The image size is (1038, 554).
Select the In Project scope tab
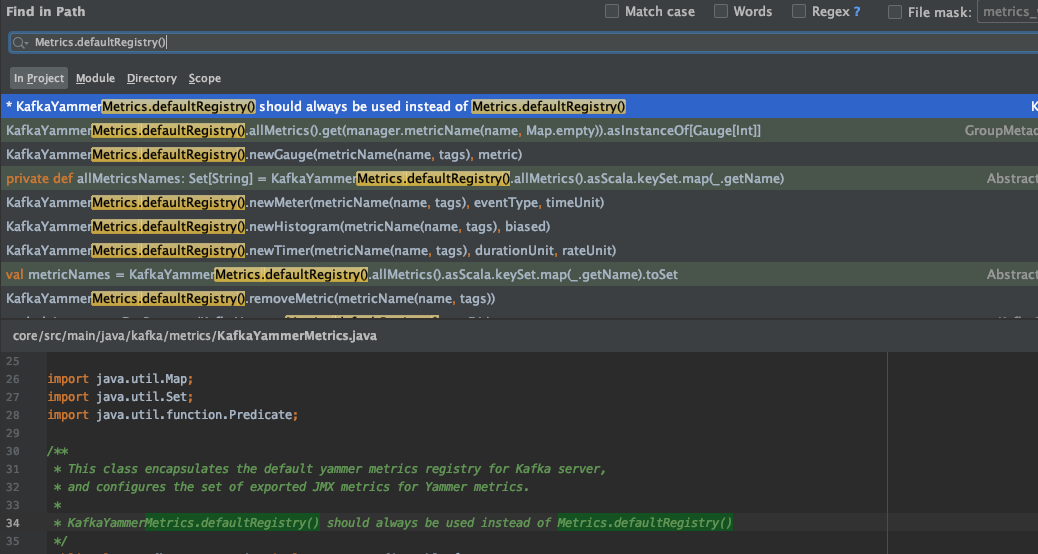coord(39,78)
